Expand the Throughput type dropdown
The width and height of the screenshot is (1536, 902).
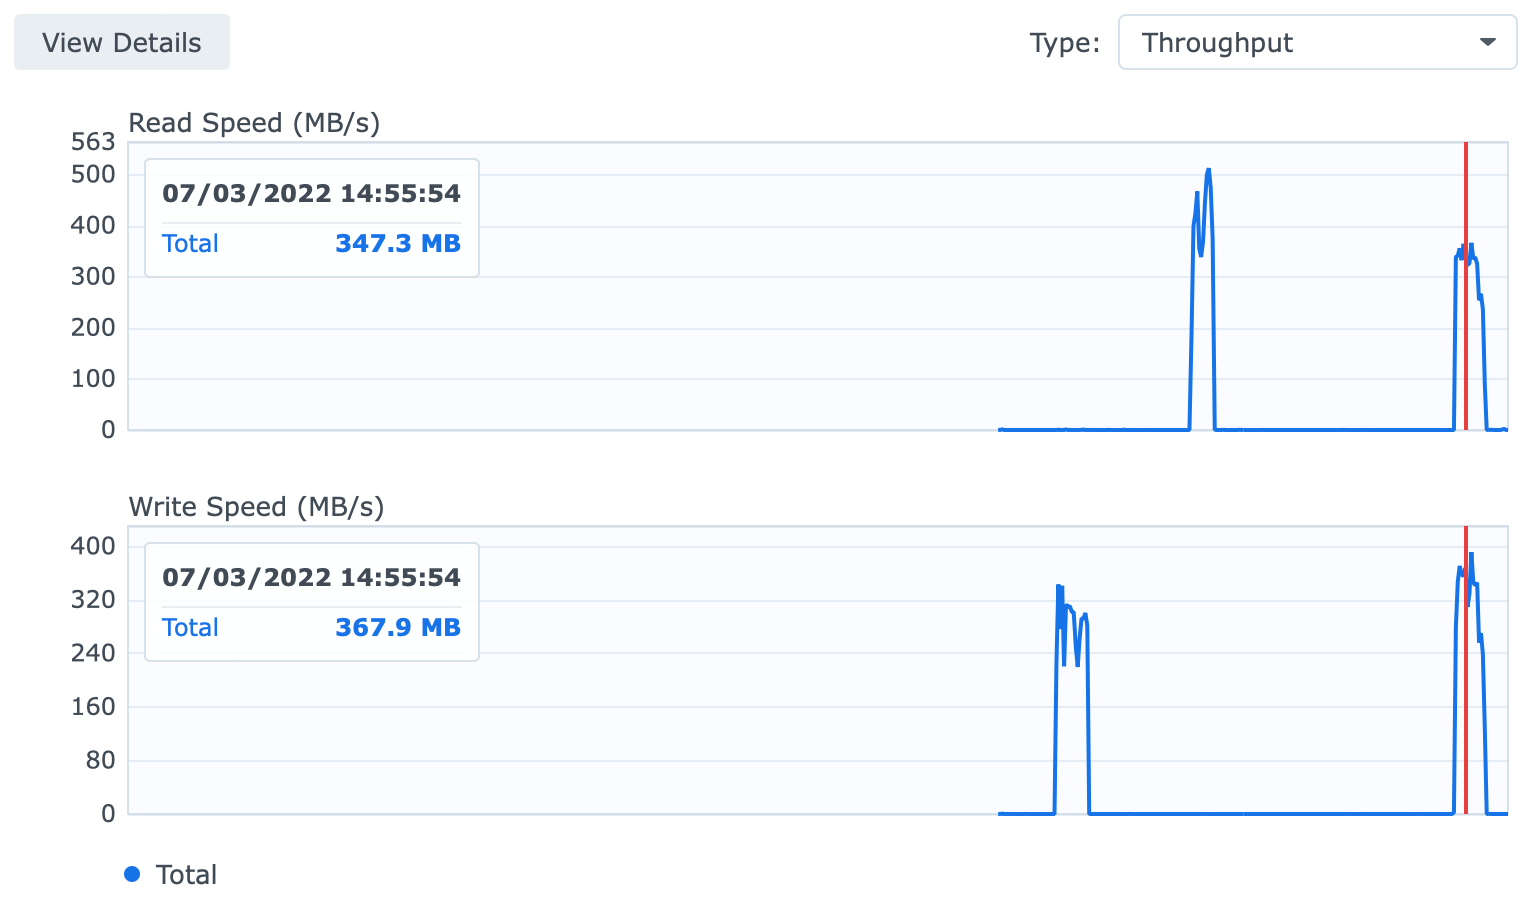(1317, 42)
